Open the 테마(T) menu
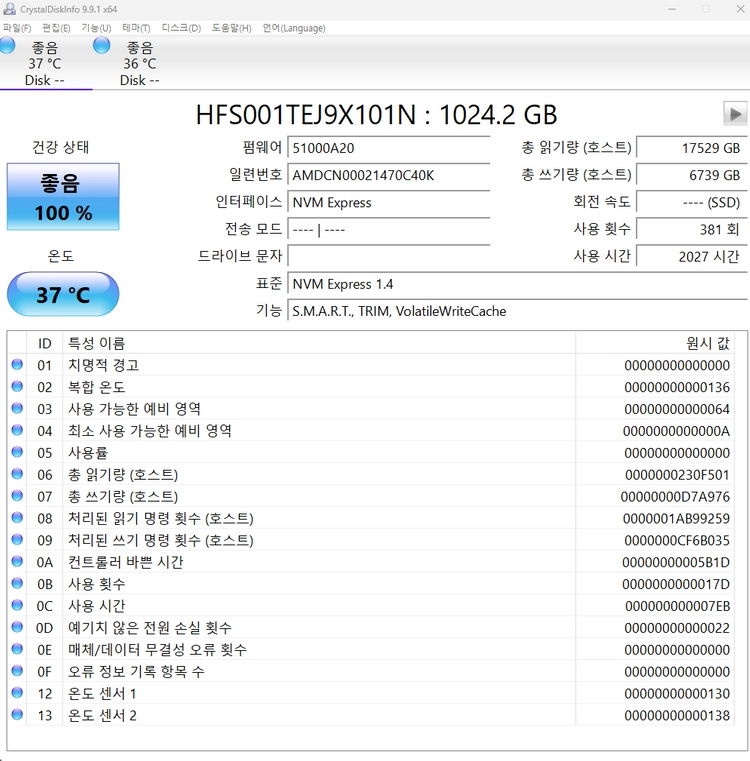The width and height of the screenshot is (750, 761). tap(136, 28)
